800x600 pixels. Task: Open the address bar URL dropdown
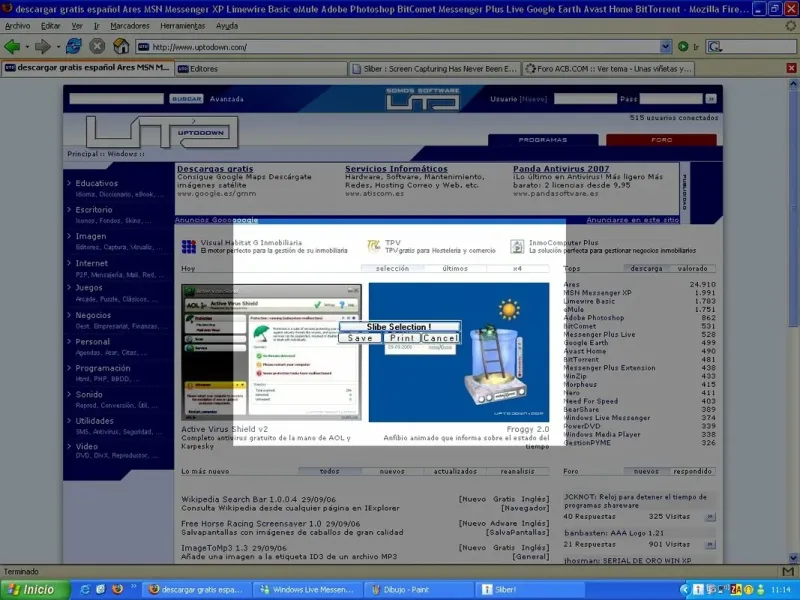[665, 47]
